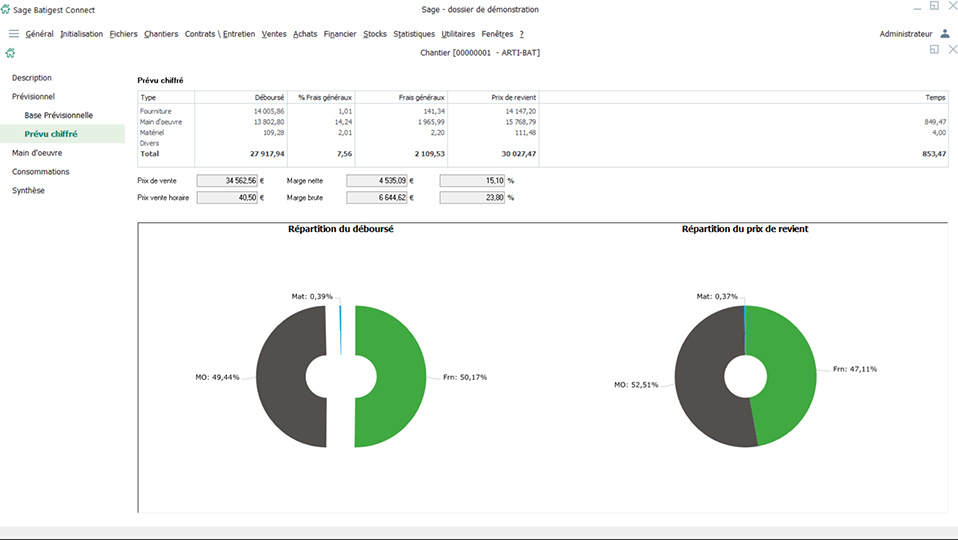Open the ? help menu
Image resolution: width=958 pixels, height=540 pixels.
click(x=522, y=34)
